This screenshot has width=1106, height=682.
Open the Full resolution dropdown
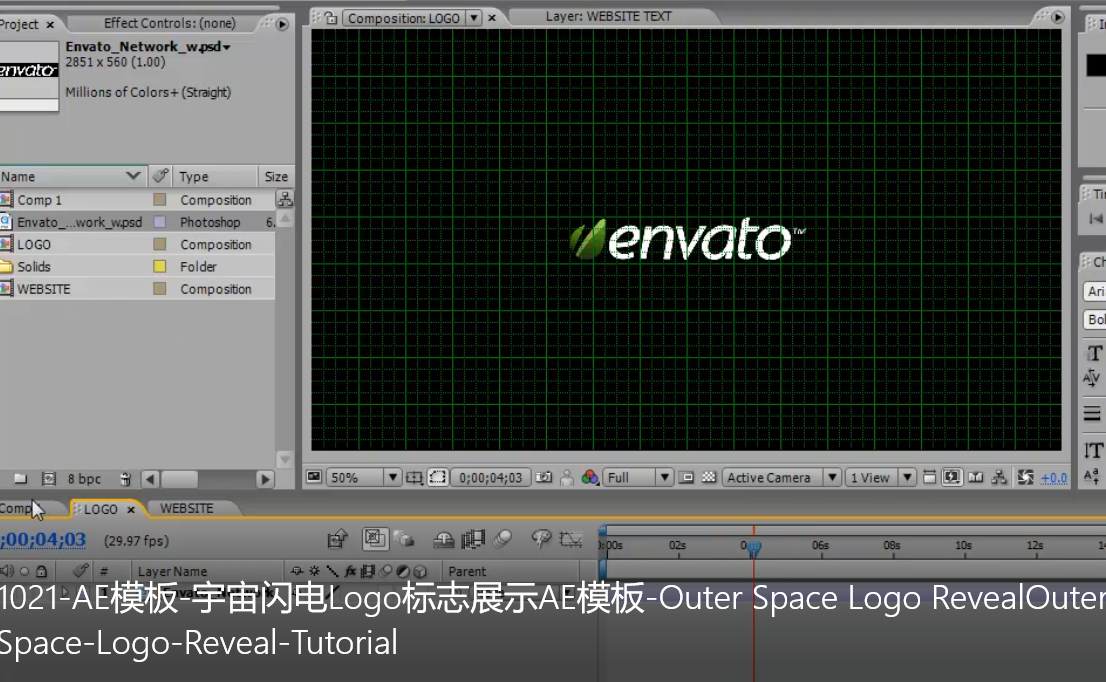638,477
